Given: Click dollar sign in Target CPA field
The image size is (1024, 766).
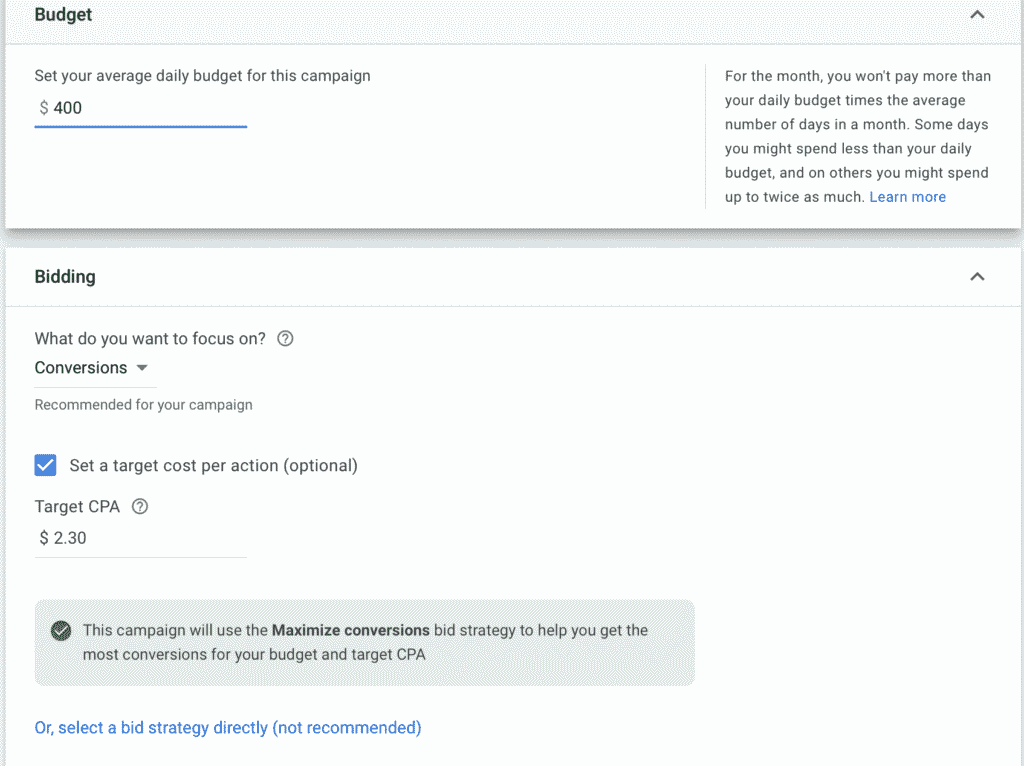Looking at the screenshot, I should (x=44, y=538).
